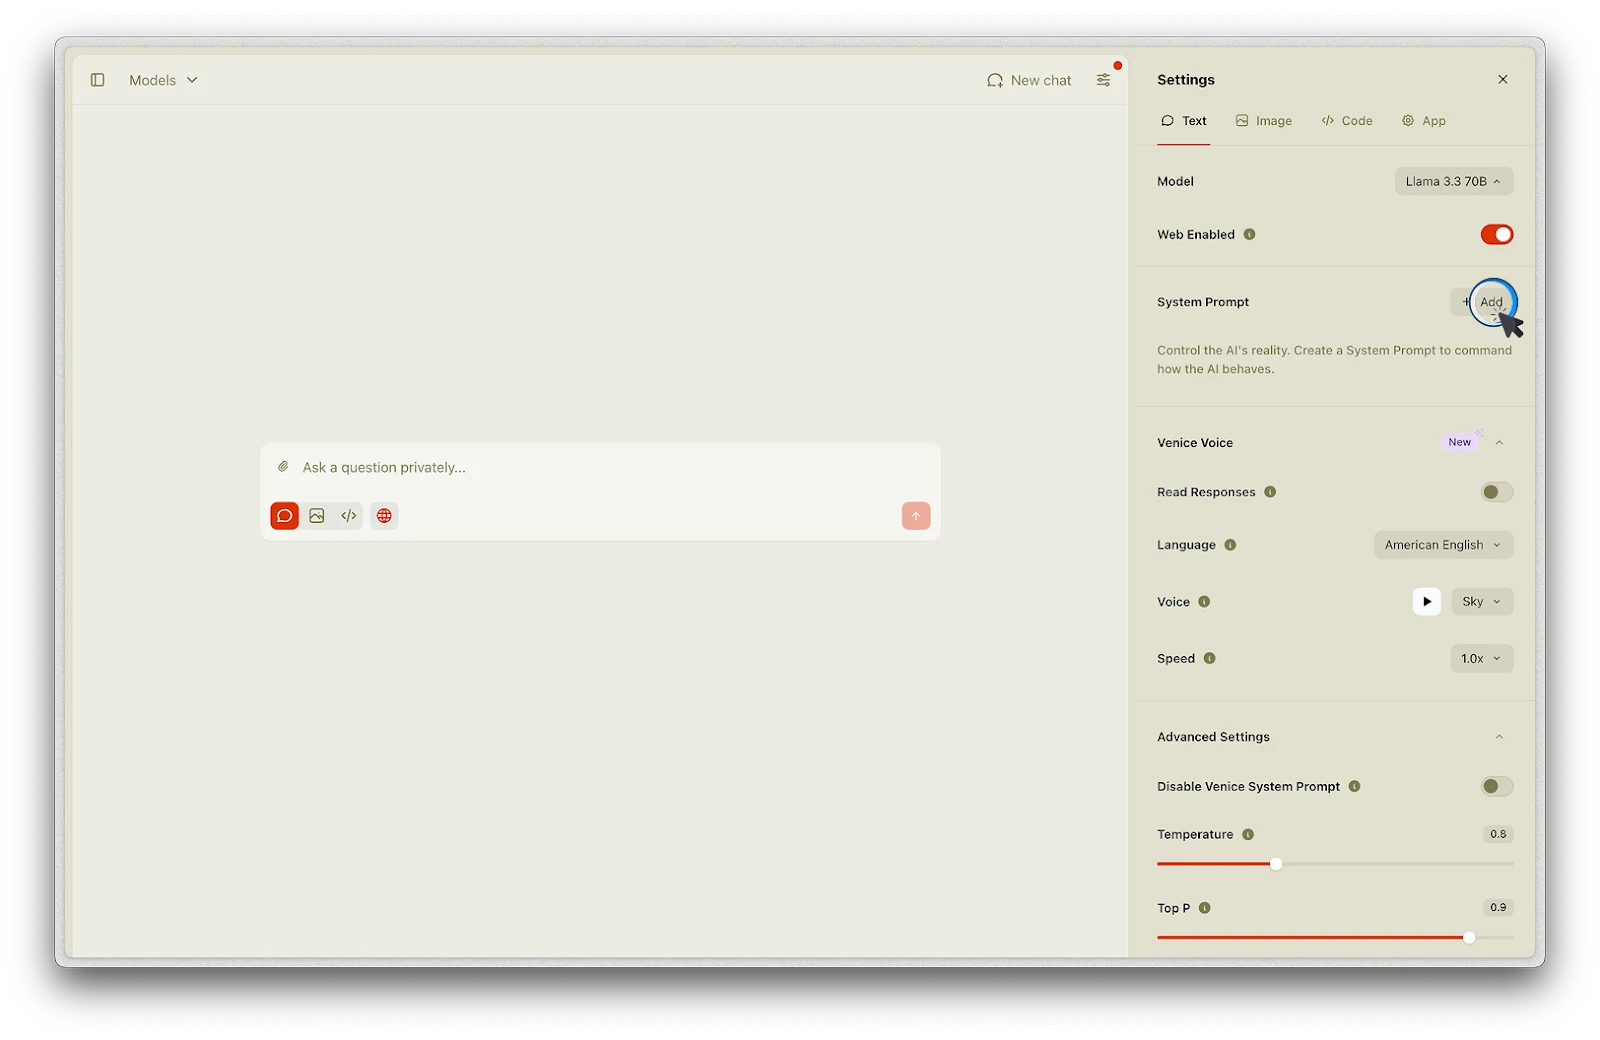Turn off the Web Enabled toggle

tap(1496, 234)
